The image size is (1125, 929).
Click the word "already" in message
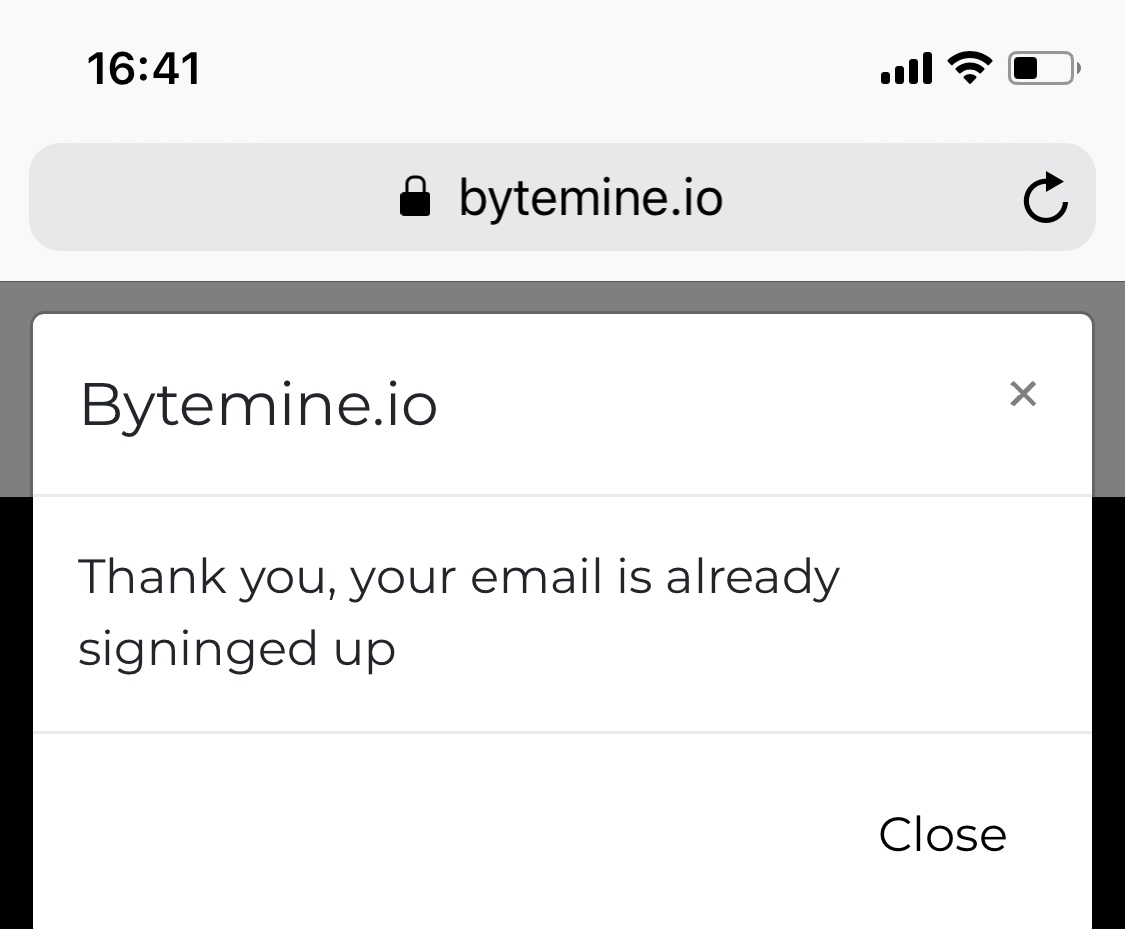tap(752, 577)
